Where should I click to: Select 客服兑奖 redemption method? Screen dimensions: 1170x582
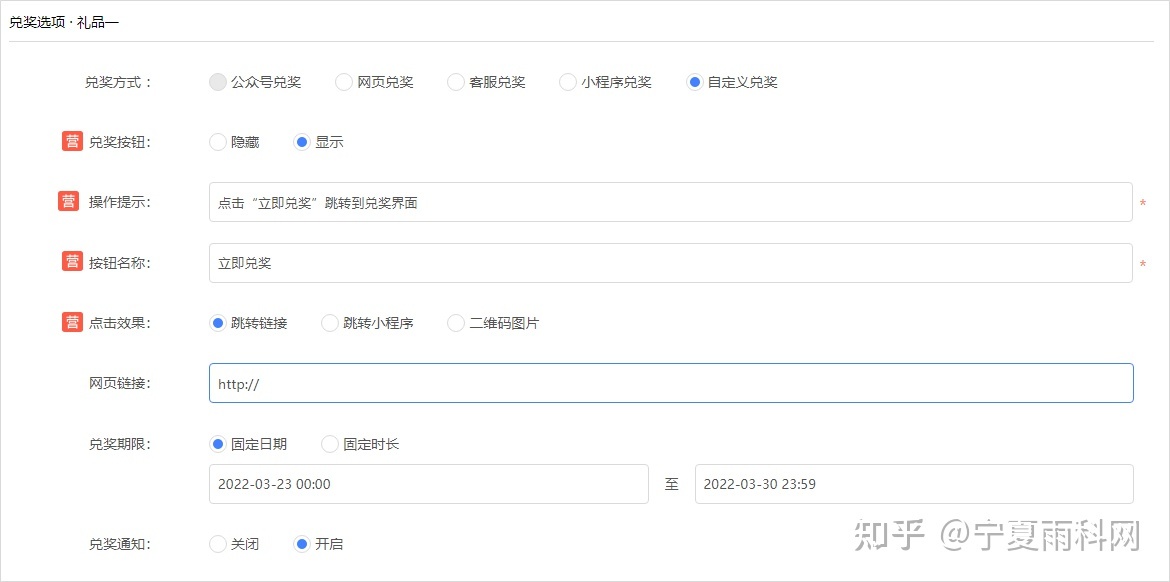click(456, 82)
